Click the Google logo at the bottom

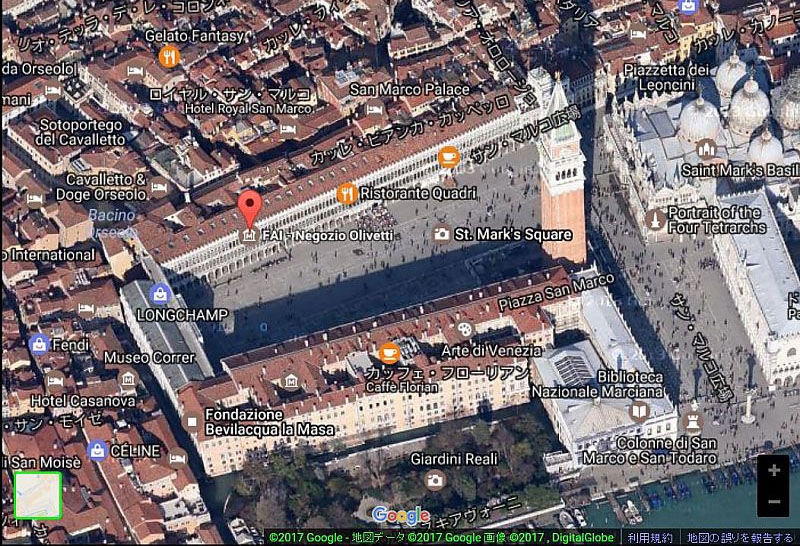[x=401, y=515]
